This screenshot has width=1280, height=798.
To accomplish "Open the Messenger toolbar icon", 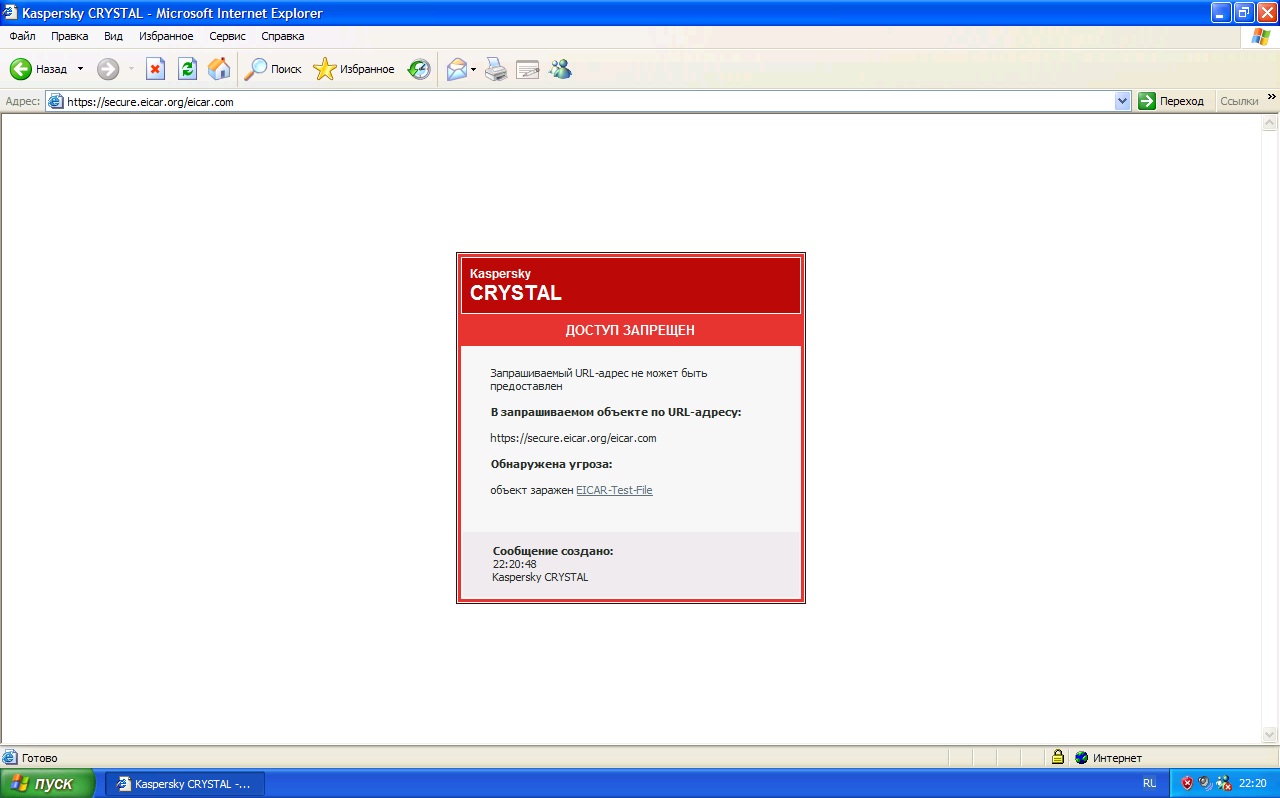I will [560, 69].
